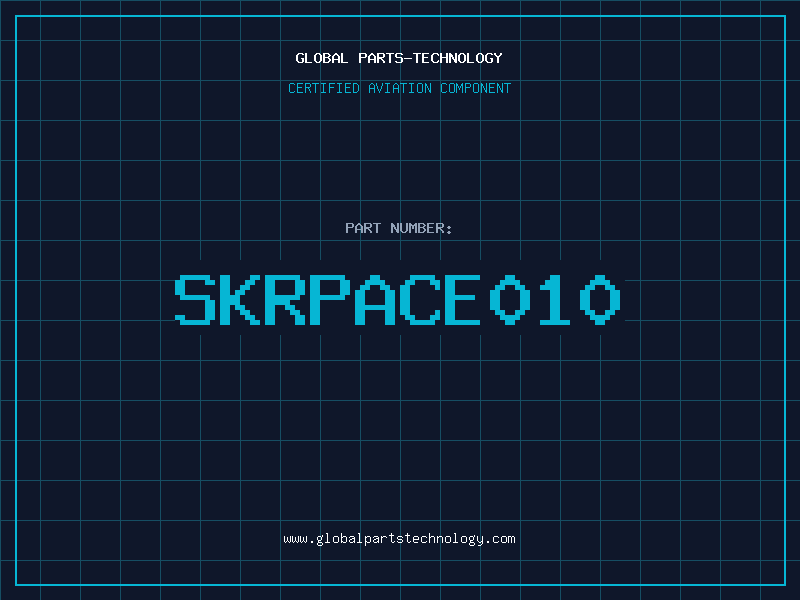Click the letter S in the part number
The height and width of the screenshot is (600, 800).
[x=195, y=300]
